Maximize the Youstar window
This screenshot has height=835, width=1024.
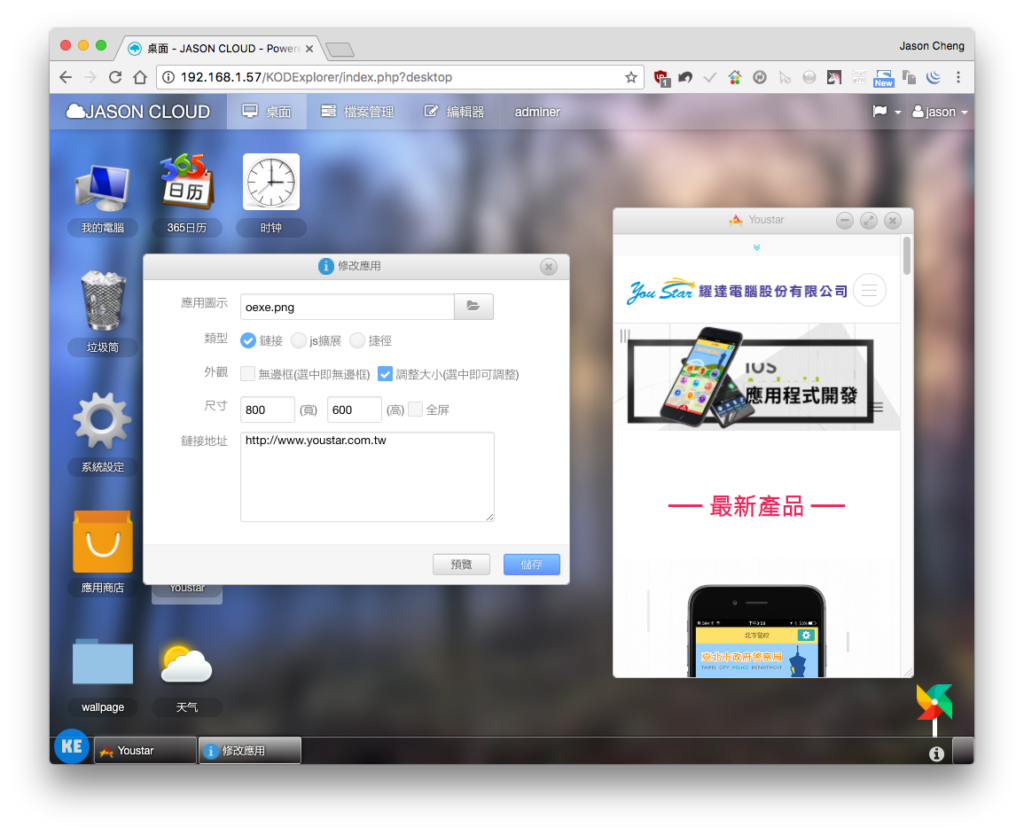[x=869, y=220]
